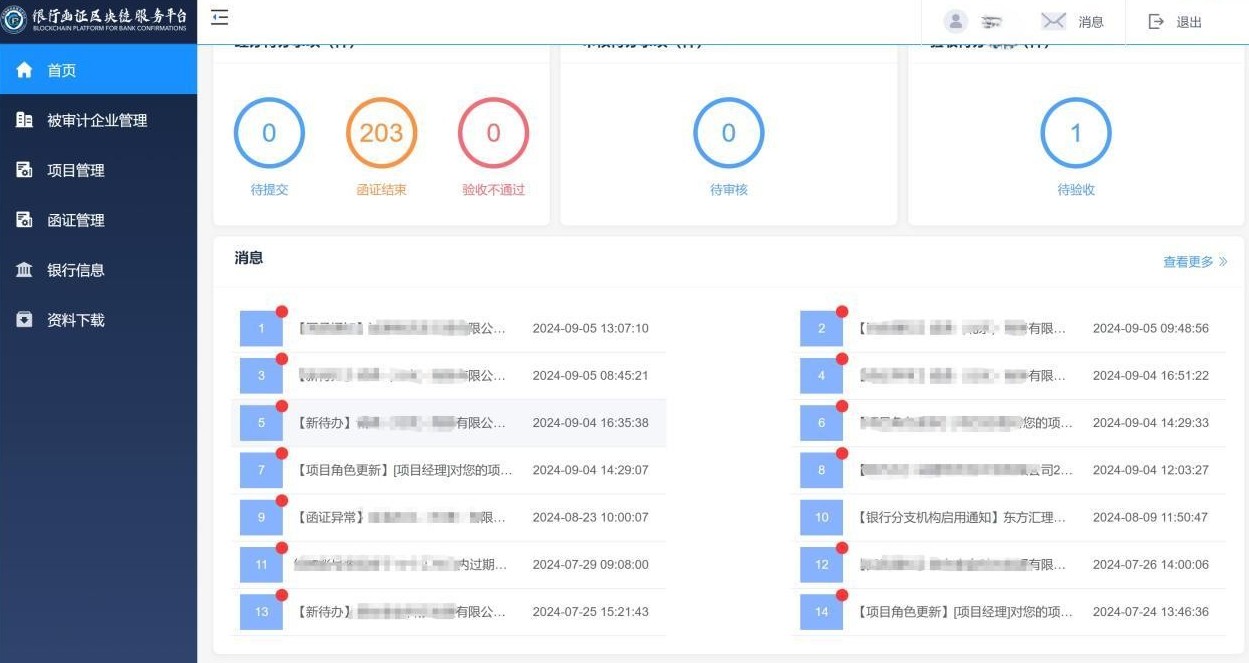The height and width of the screenshot is (663, 1249).
Task: Click the 待提交 count circle
Action: point(269,133)
